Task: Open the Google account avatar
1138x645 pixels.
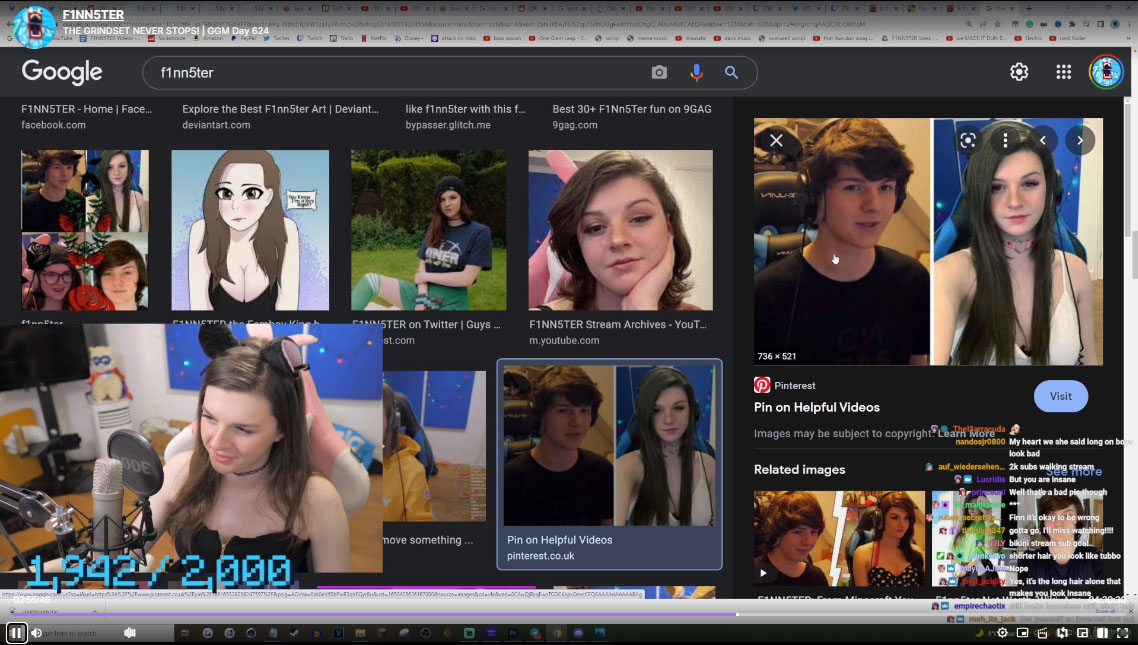Action: click(x=1105, y=72)
